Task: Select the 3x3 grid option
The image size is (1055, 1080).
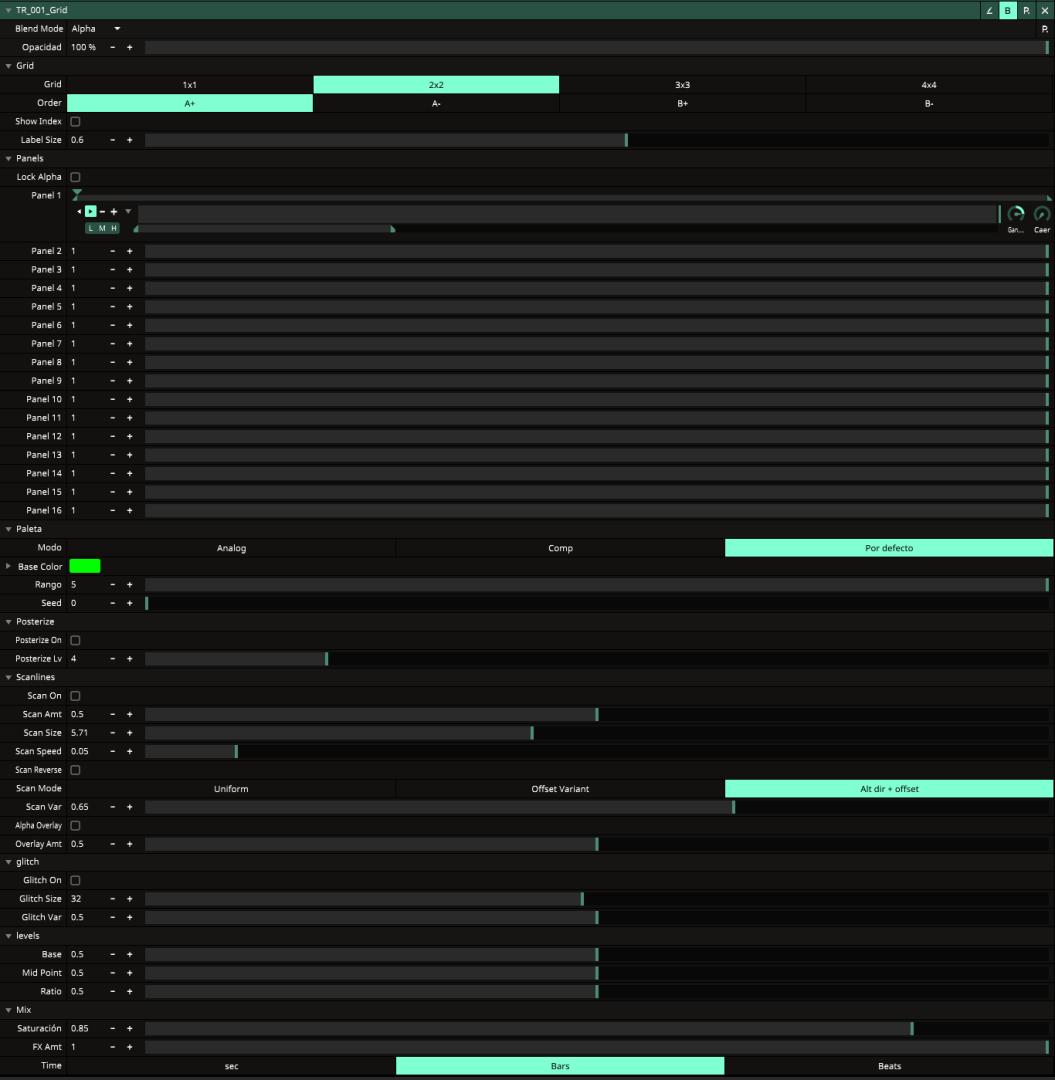Action: (682, 85)
